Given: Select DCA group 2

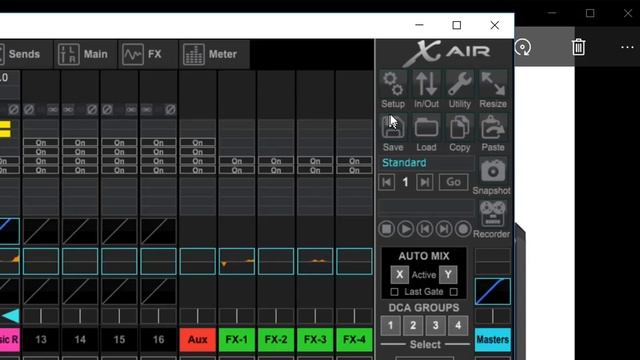Looking at the screenshot, I should point(413,325).
